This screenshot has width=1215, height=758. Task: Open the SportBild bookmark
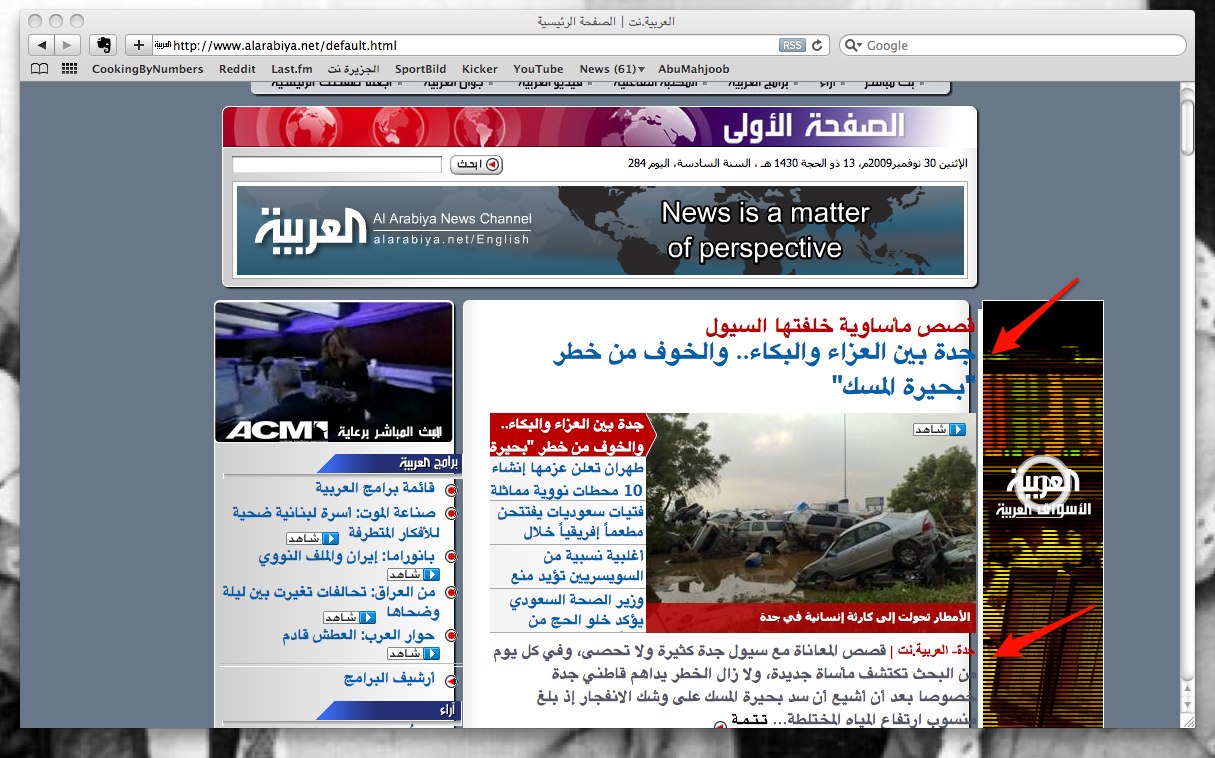(x=421, y=69)
